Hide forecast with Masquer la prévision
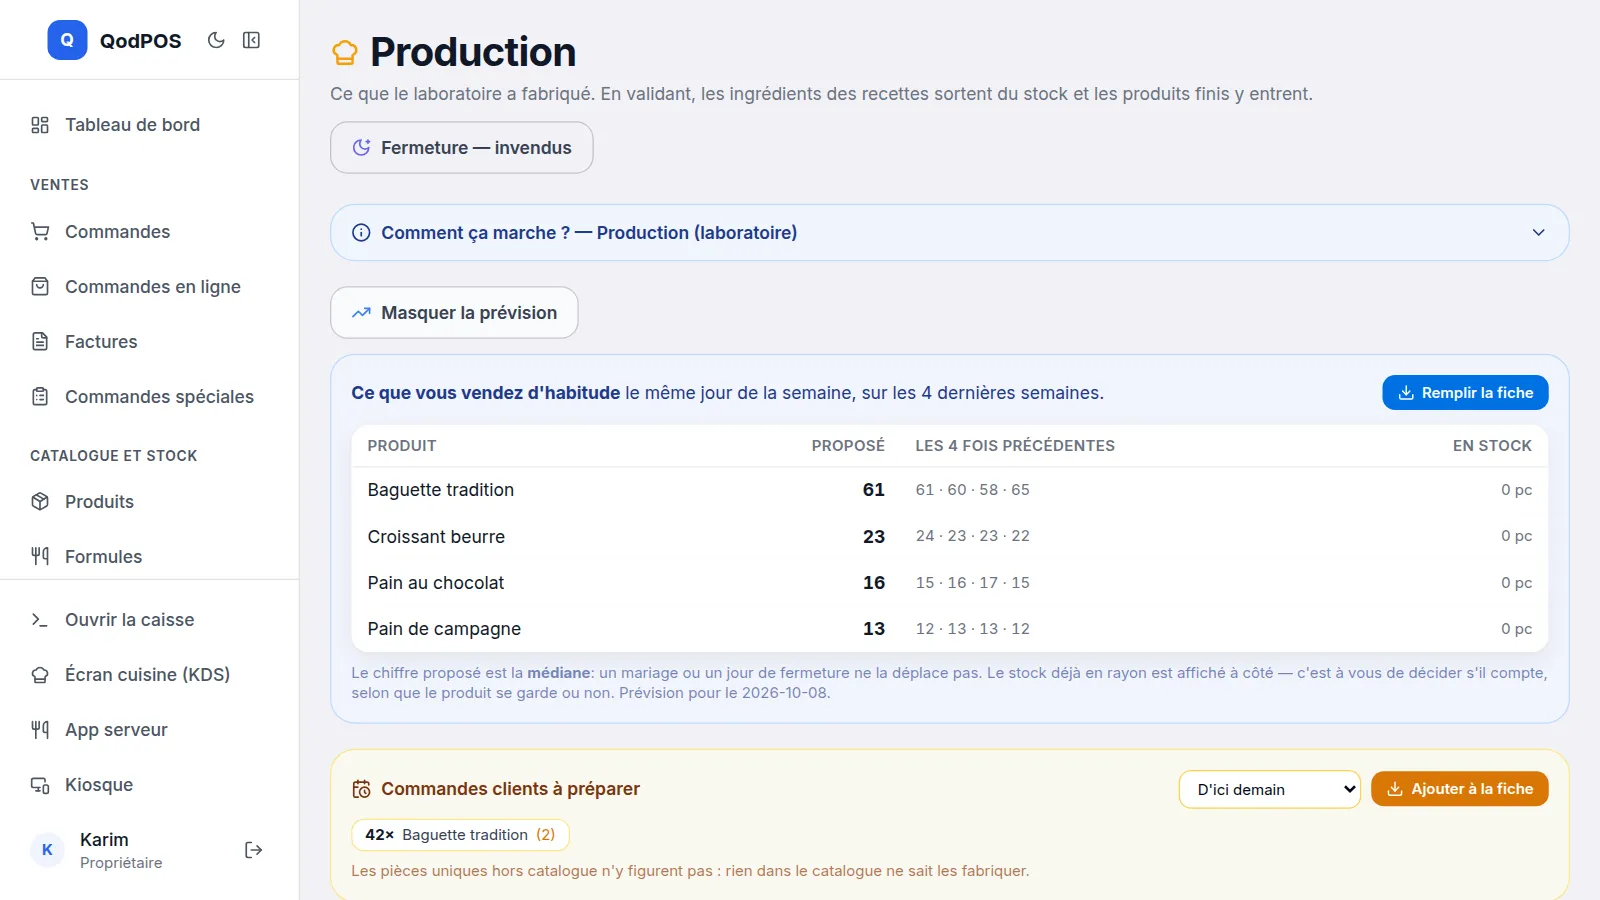 click(454, 313)
